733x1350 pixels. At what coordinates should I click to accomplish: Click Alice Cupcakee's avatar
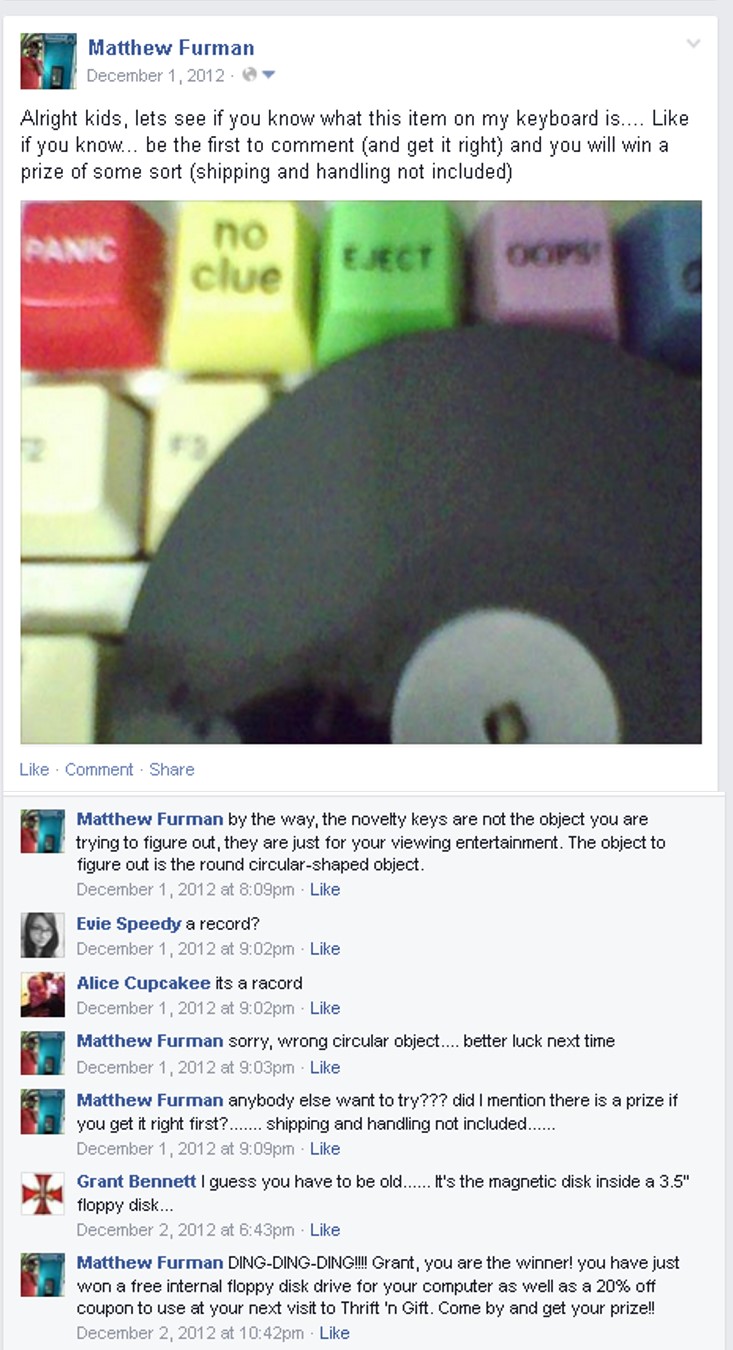click(43, 994)
